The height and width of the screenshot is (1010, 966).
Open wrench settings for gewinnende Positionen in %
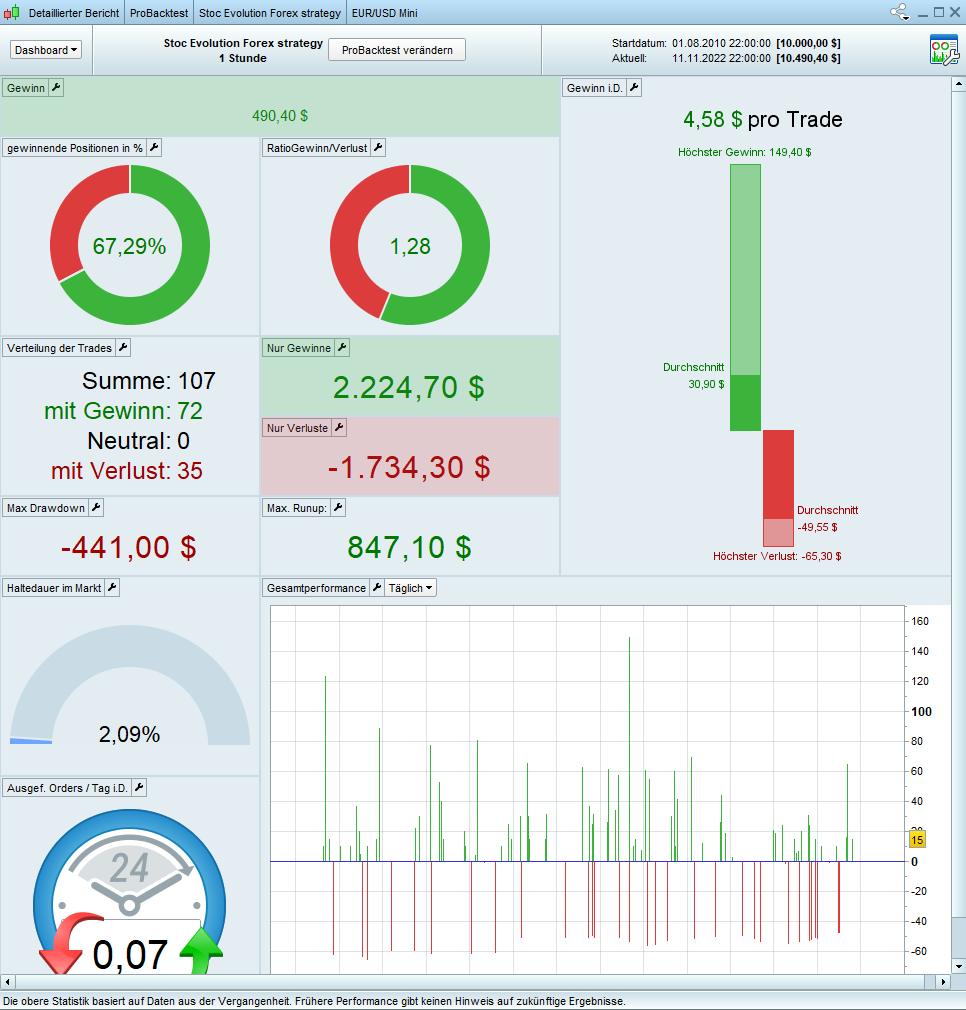(x=154, y=148)
